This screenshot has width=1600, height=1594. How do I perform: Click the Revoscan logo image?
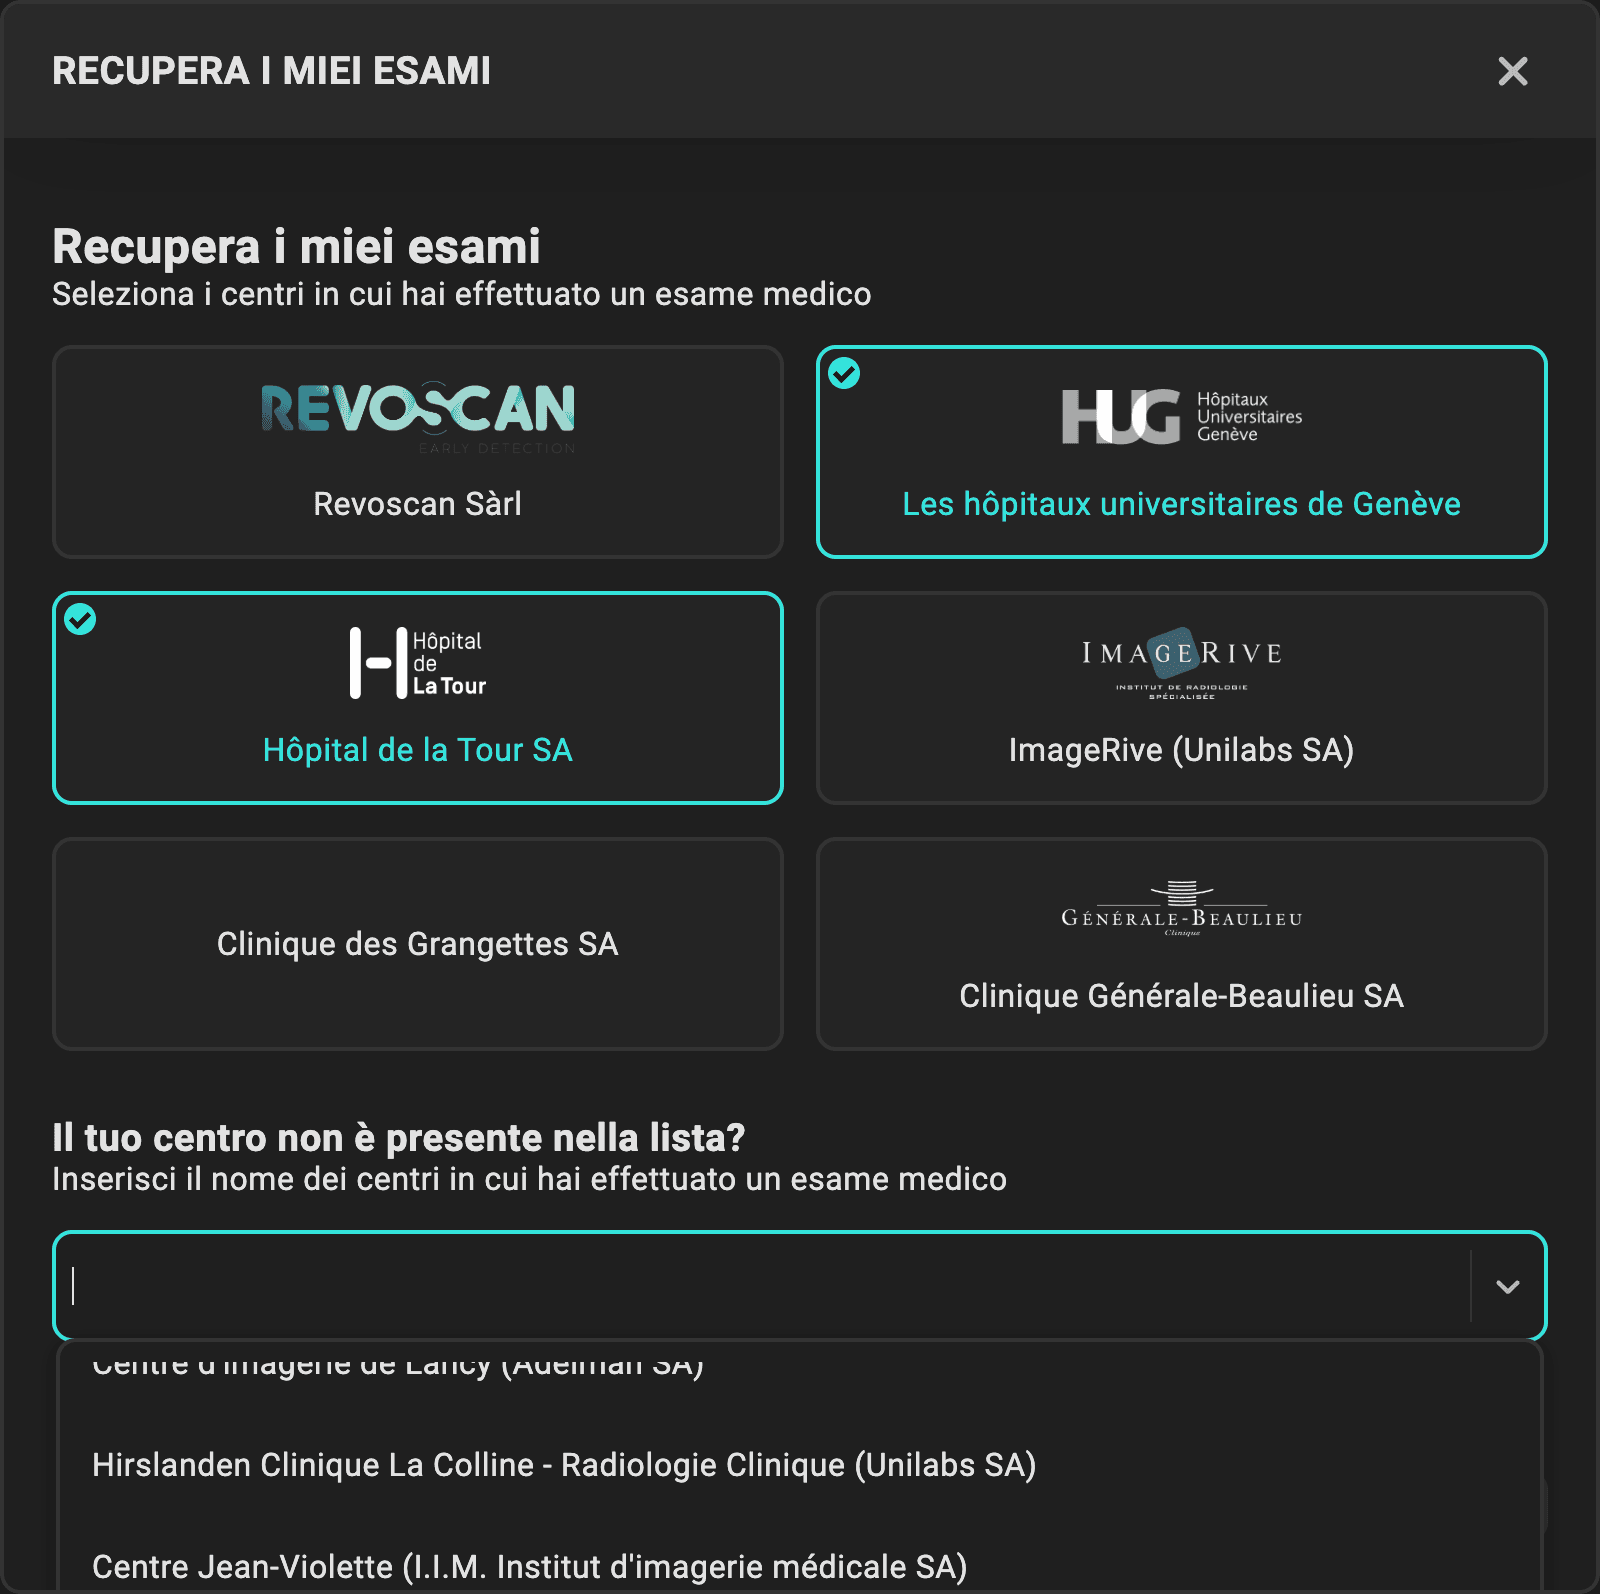click(418, 418)
